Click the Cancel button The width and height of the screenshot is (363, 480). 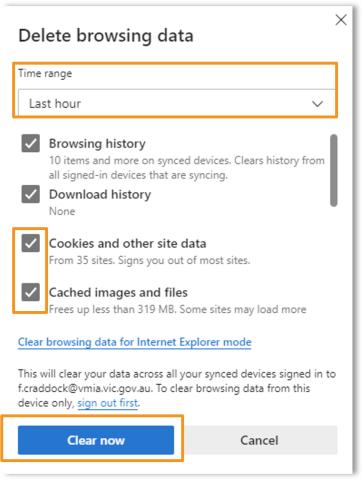[x=259, y=440]
